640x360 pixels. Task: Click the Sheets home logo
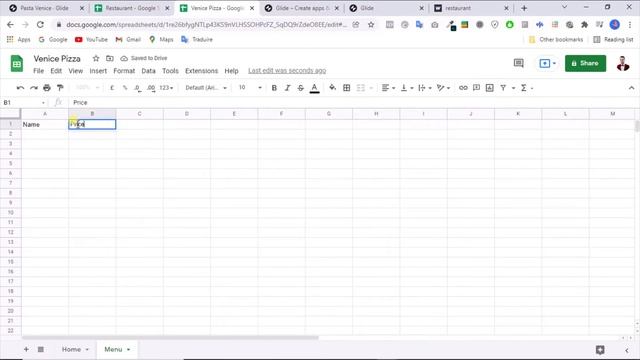[x=17, y=64]
